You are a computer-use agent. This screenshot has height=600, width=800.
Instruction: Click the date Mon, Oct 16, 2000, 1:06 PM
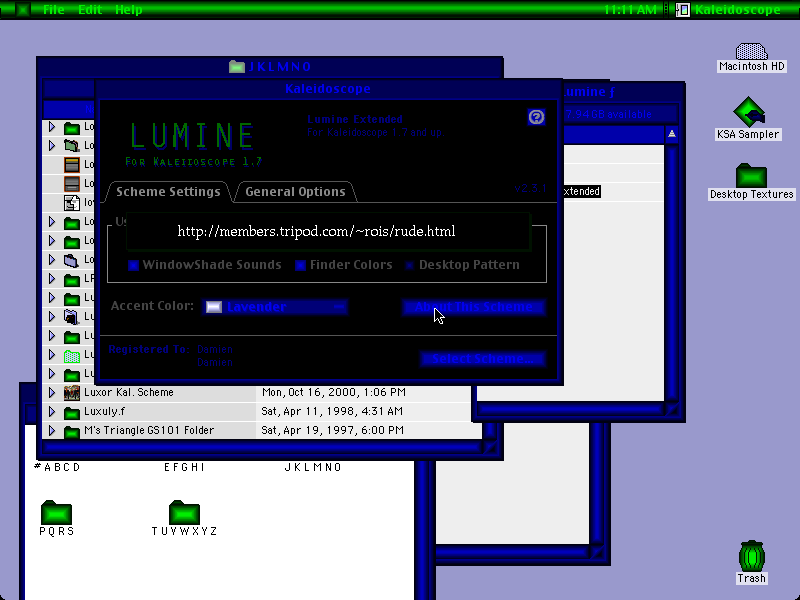(x=334, y=392)
